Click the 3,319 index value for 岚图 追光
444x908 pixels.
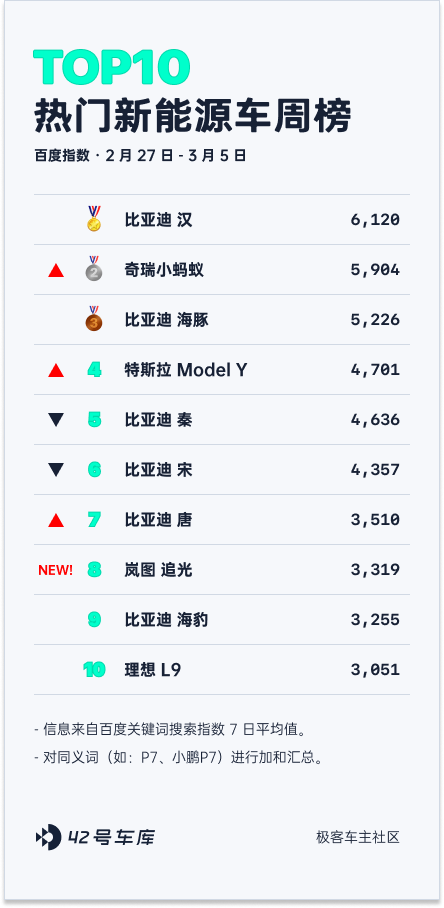click(x=375, y=570)
